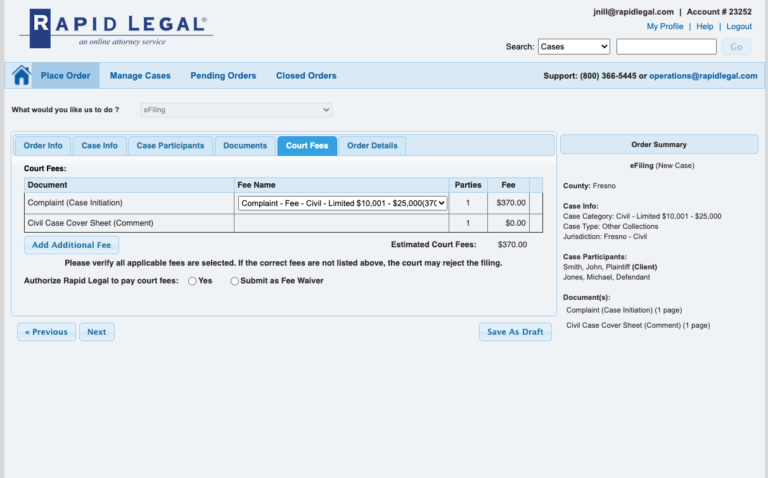Screen dimensions: 768x478
Task: Click the Fee column header
Action: coord(508,185)
